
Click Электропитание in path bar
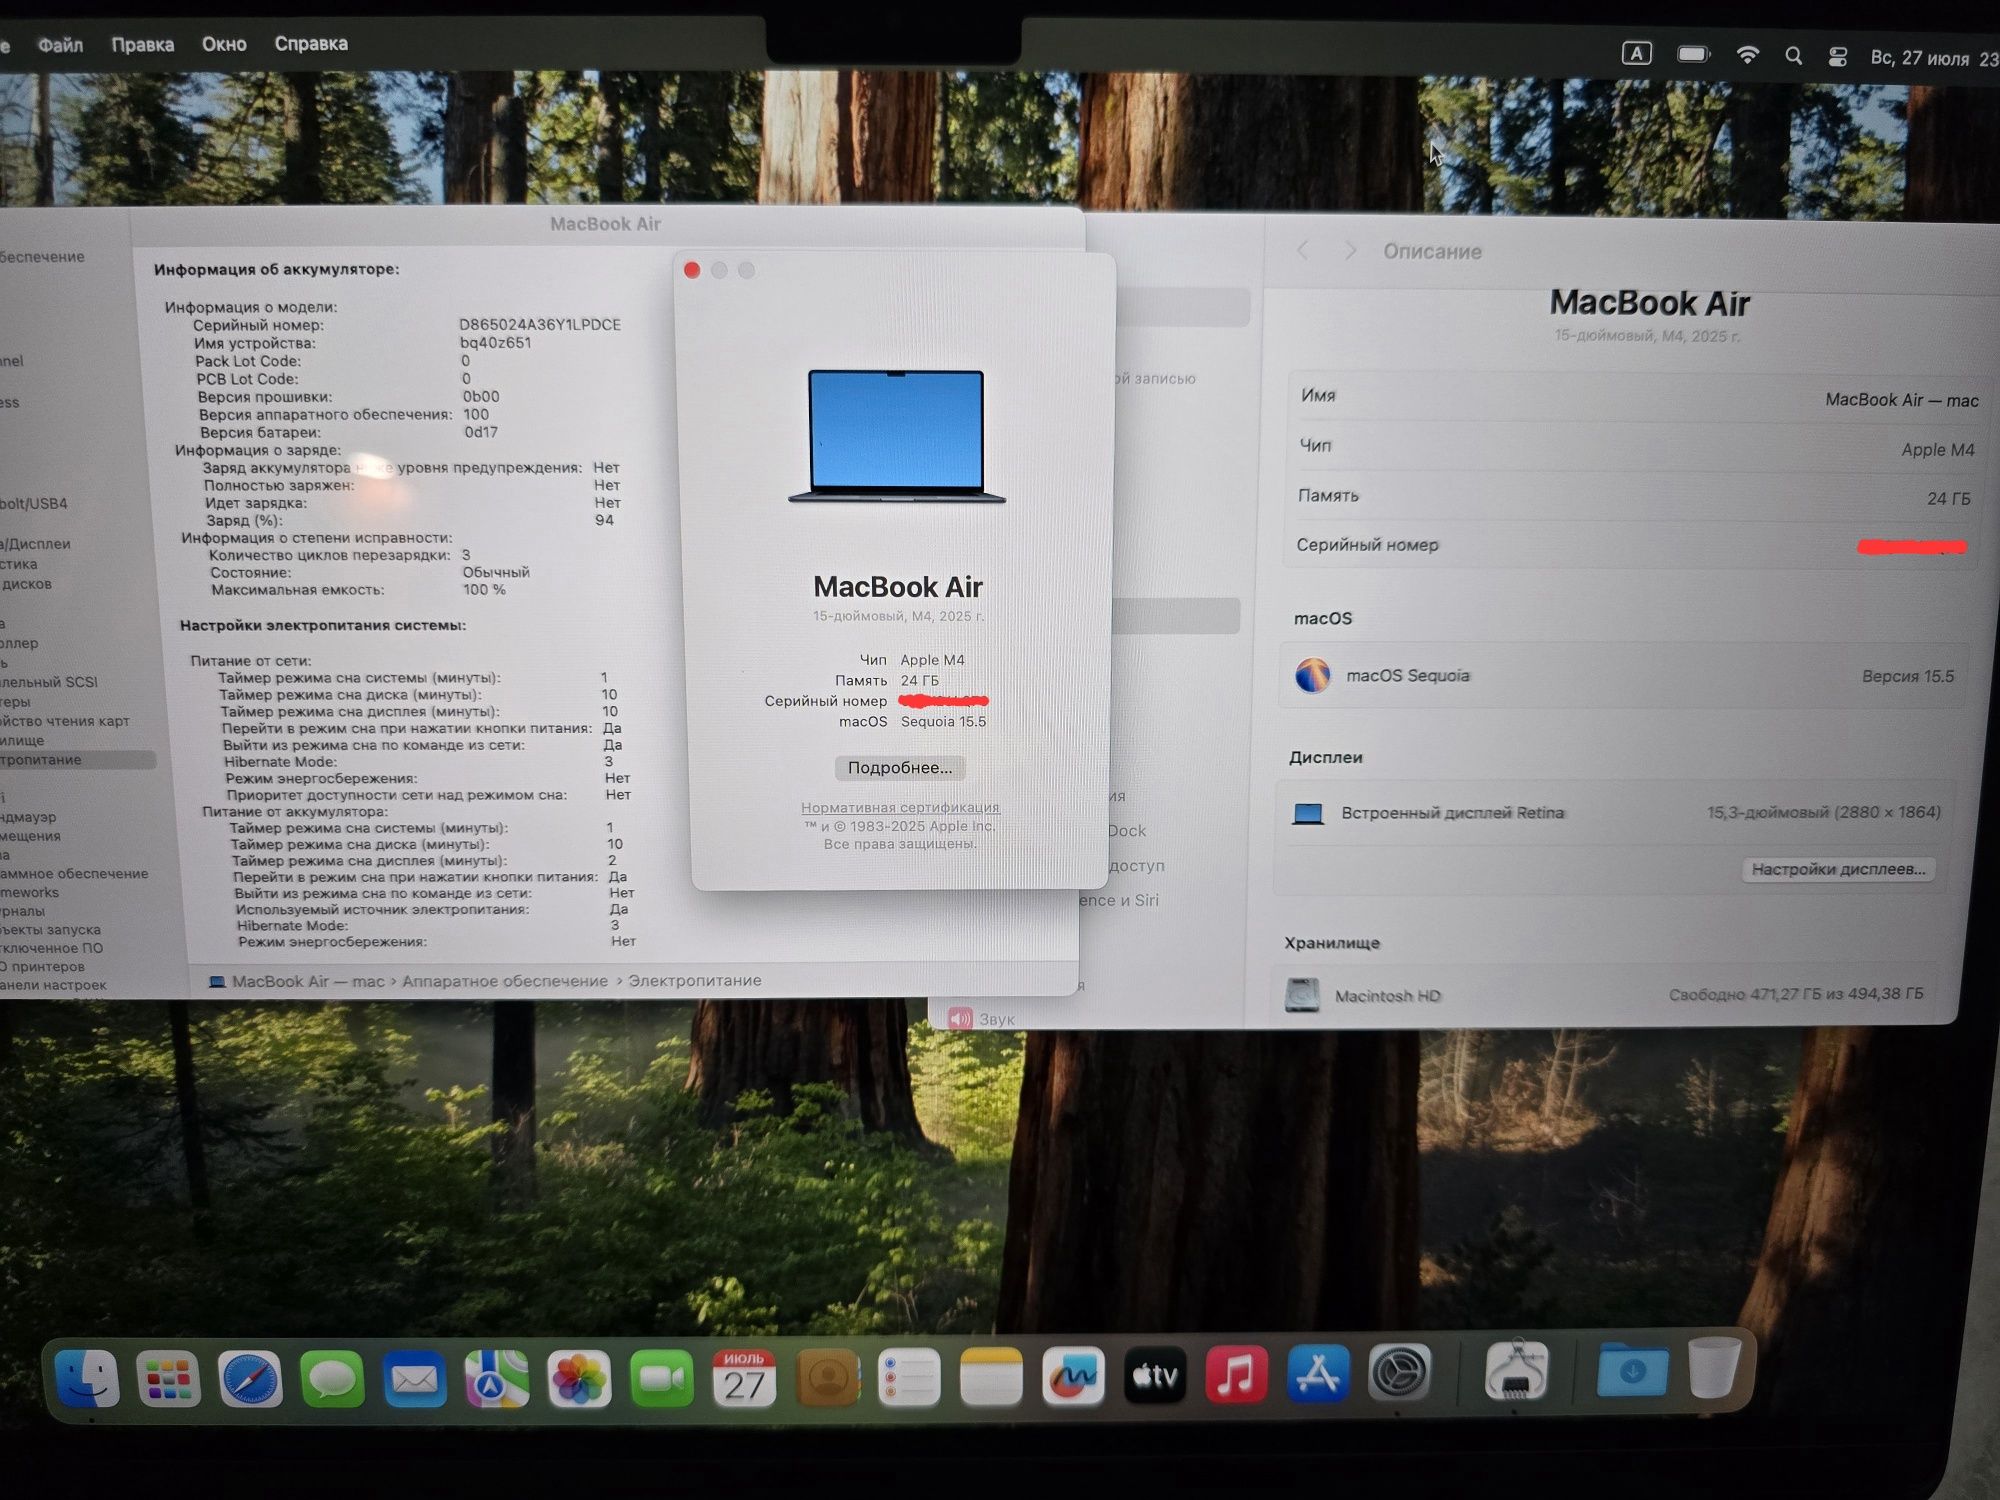tap(694, 981)
